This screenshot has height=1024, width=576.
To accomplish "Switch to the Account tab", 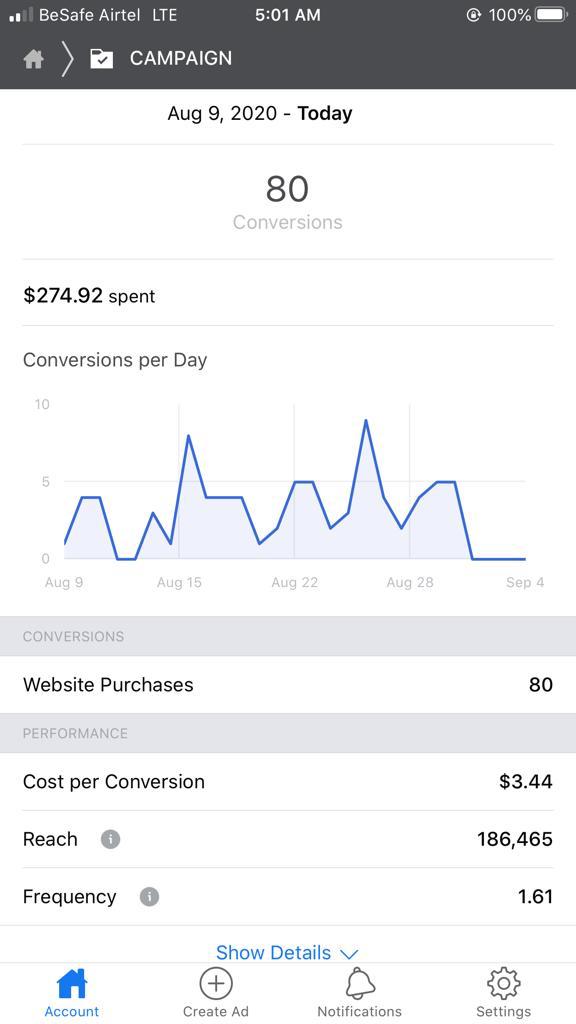I will [x=72, y=993].
